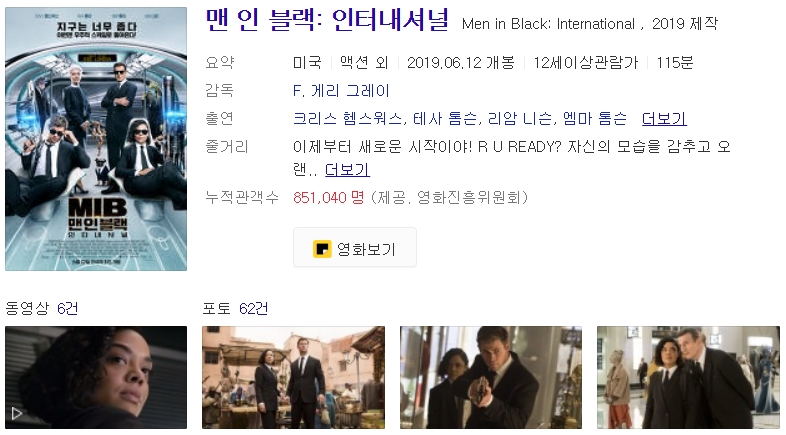Click the Men in Black poster image

[x=96, y=139]
